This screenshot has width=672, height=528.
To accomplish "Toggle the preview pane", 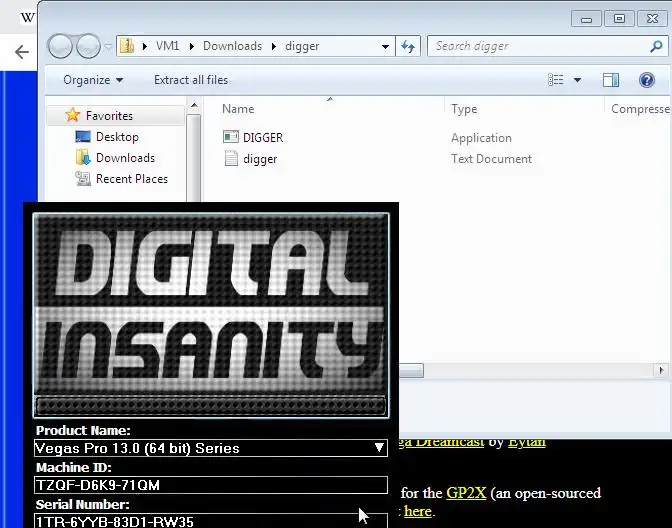I will 611,80.
